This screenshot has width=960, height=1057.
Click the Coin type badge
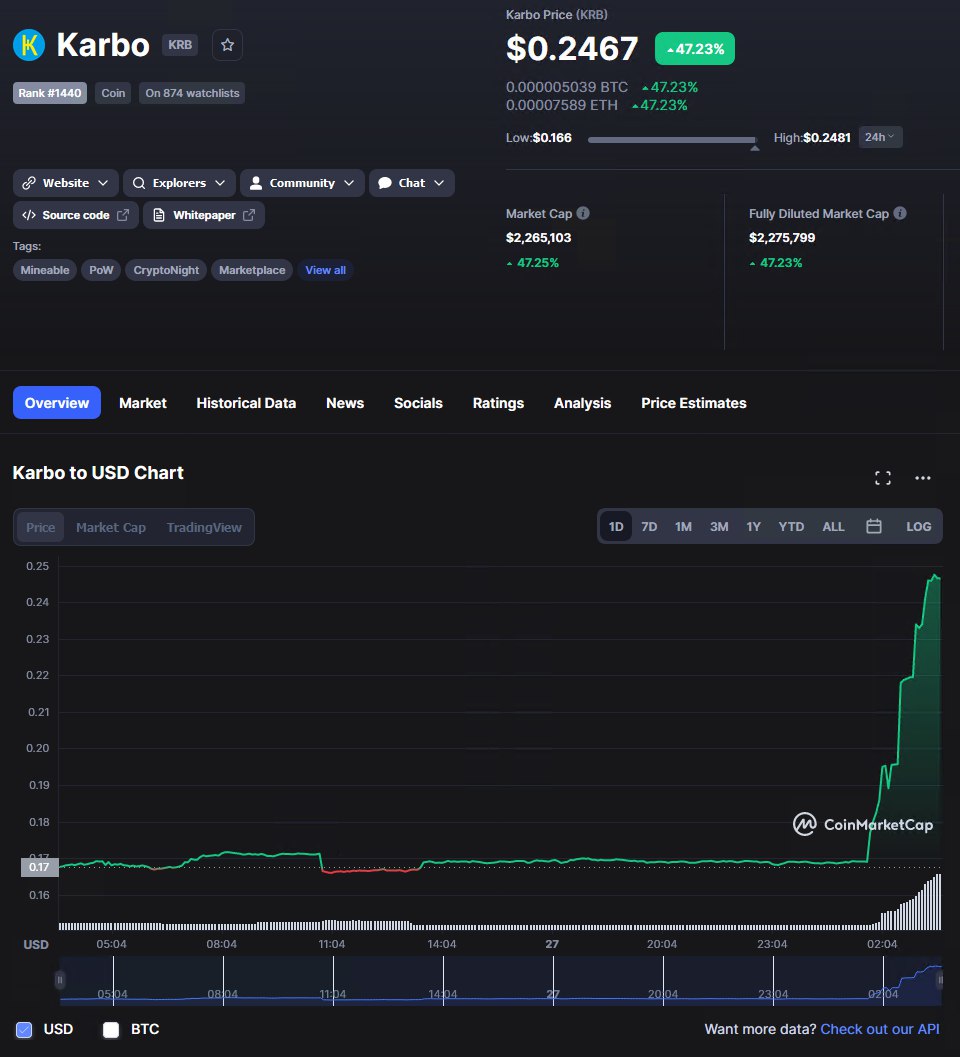(x=113, y=93)
